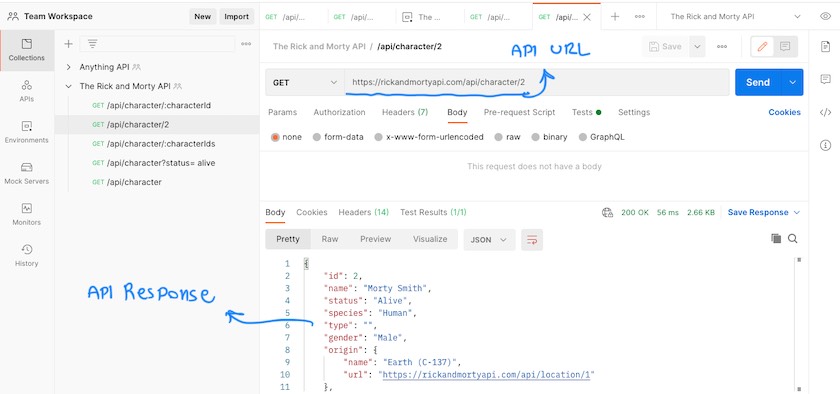
Task: Copy response with the copy icon
Action: point(776,239)
